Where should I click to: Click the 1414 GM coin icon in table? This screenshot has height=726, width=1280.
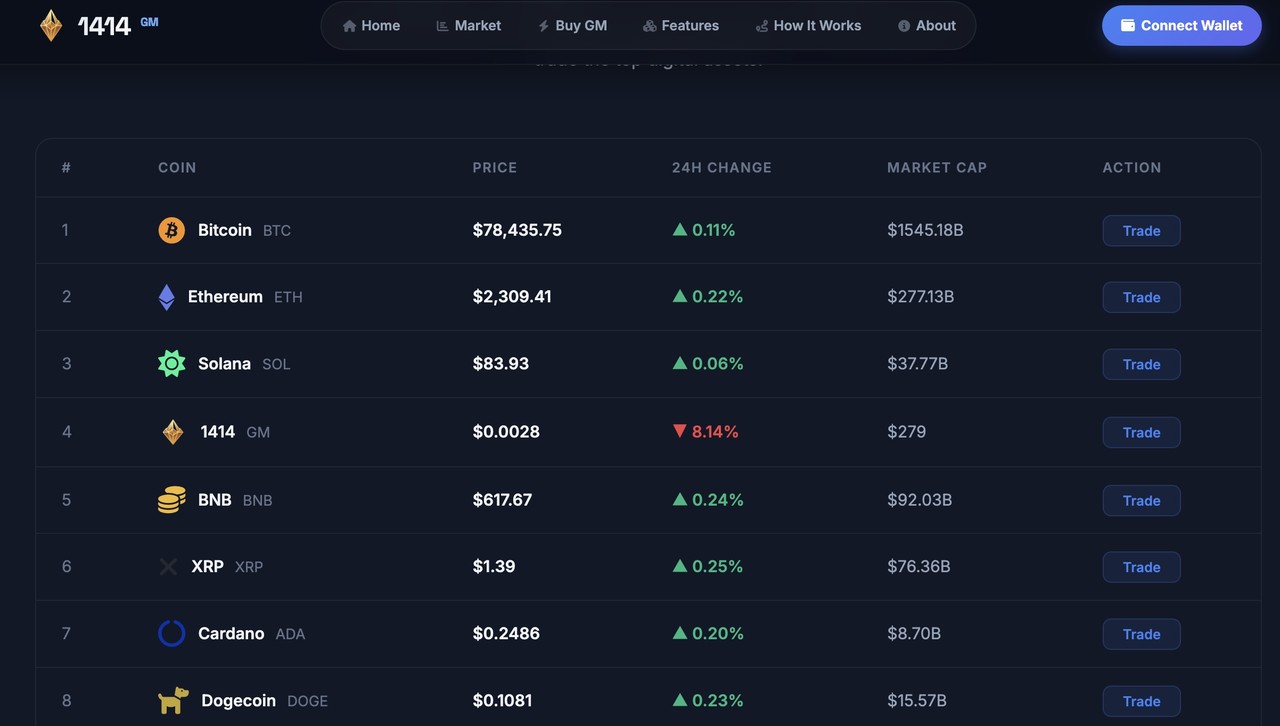173,432
